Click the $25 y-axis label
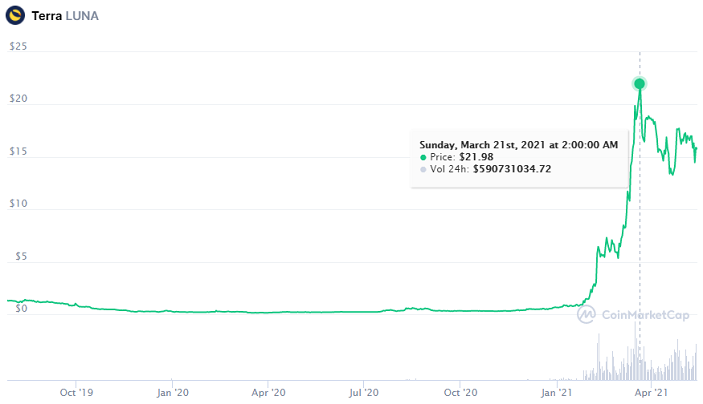Image resolution: width=703 pixels, height=404 pixels. [17, 46]
